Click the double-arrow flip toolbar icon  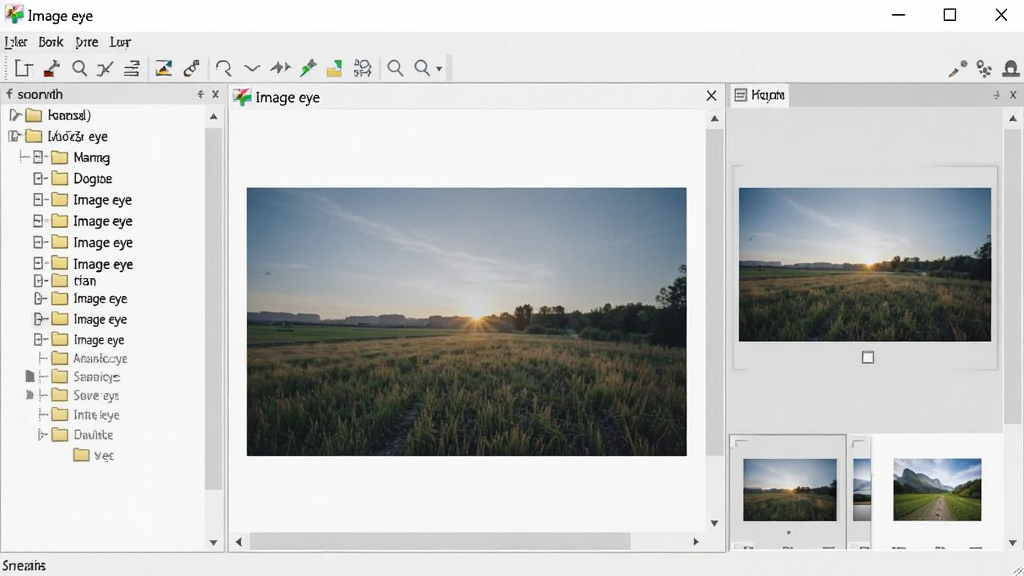(x=281, y=68)
